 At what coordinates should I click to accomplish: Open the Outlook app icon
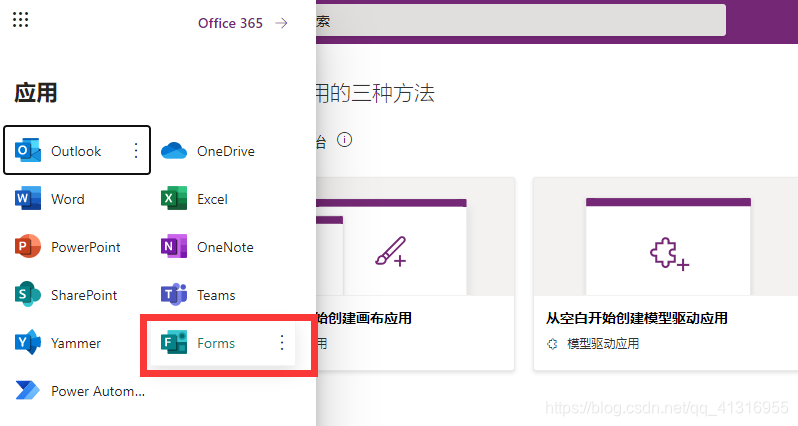pyautogui.click(x=27, y=151)
